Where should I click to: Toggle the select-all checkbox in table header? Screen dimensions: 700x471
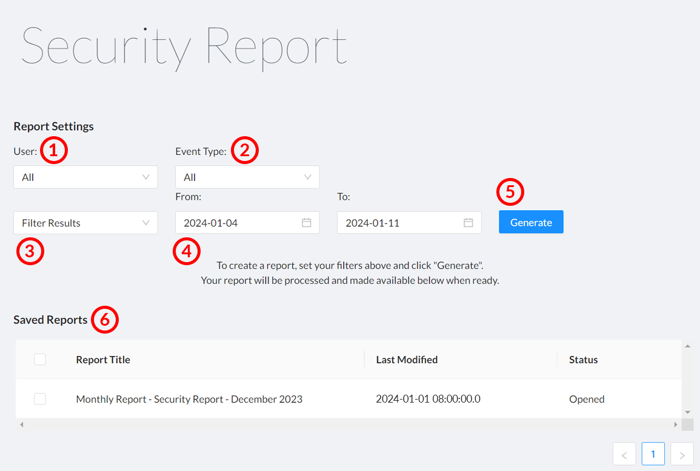pos(40,359)
